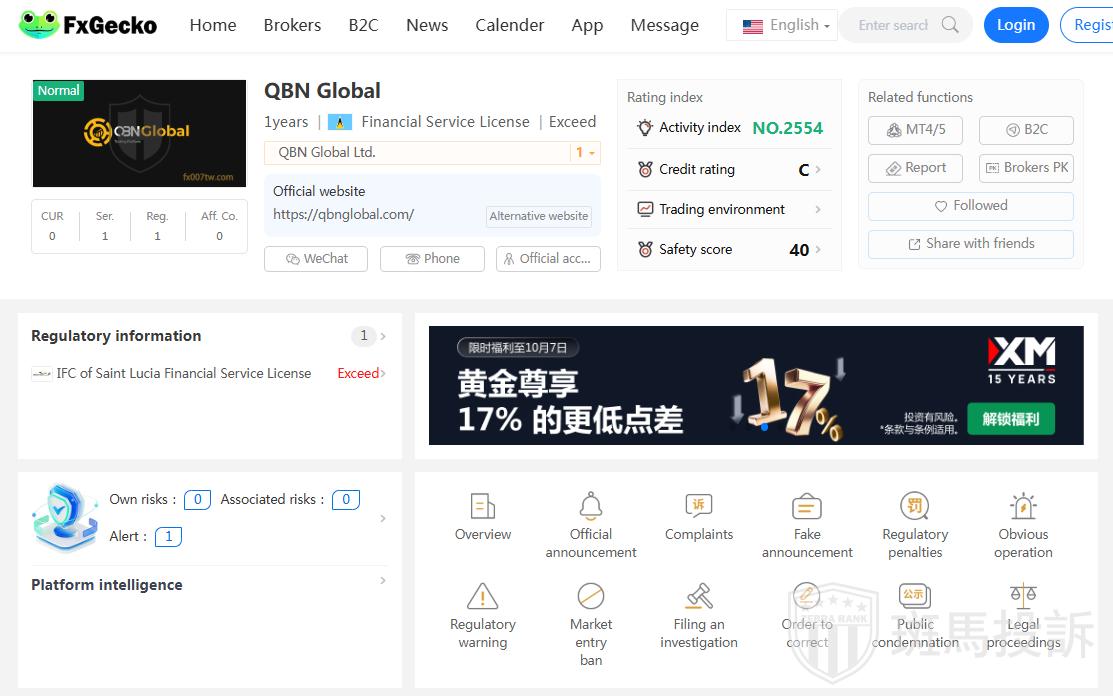
Task: Open the Brokers menu item
Action: [292, 26]
